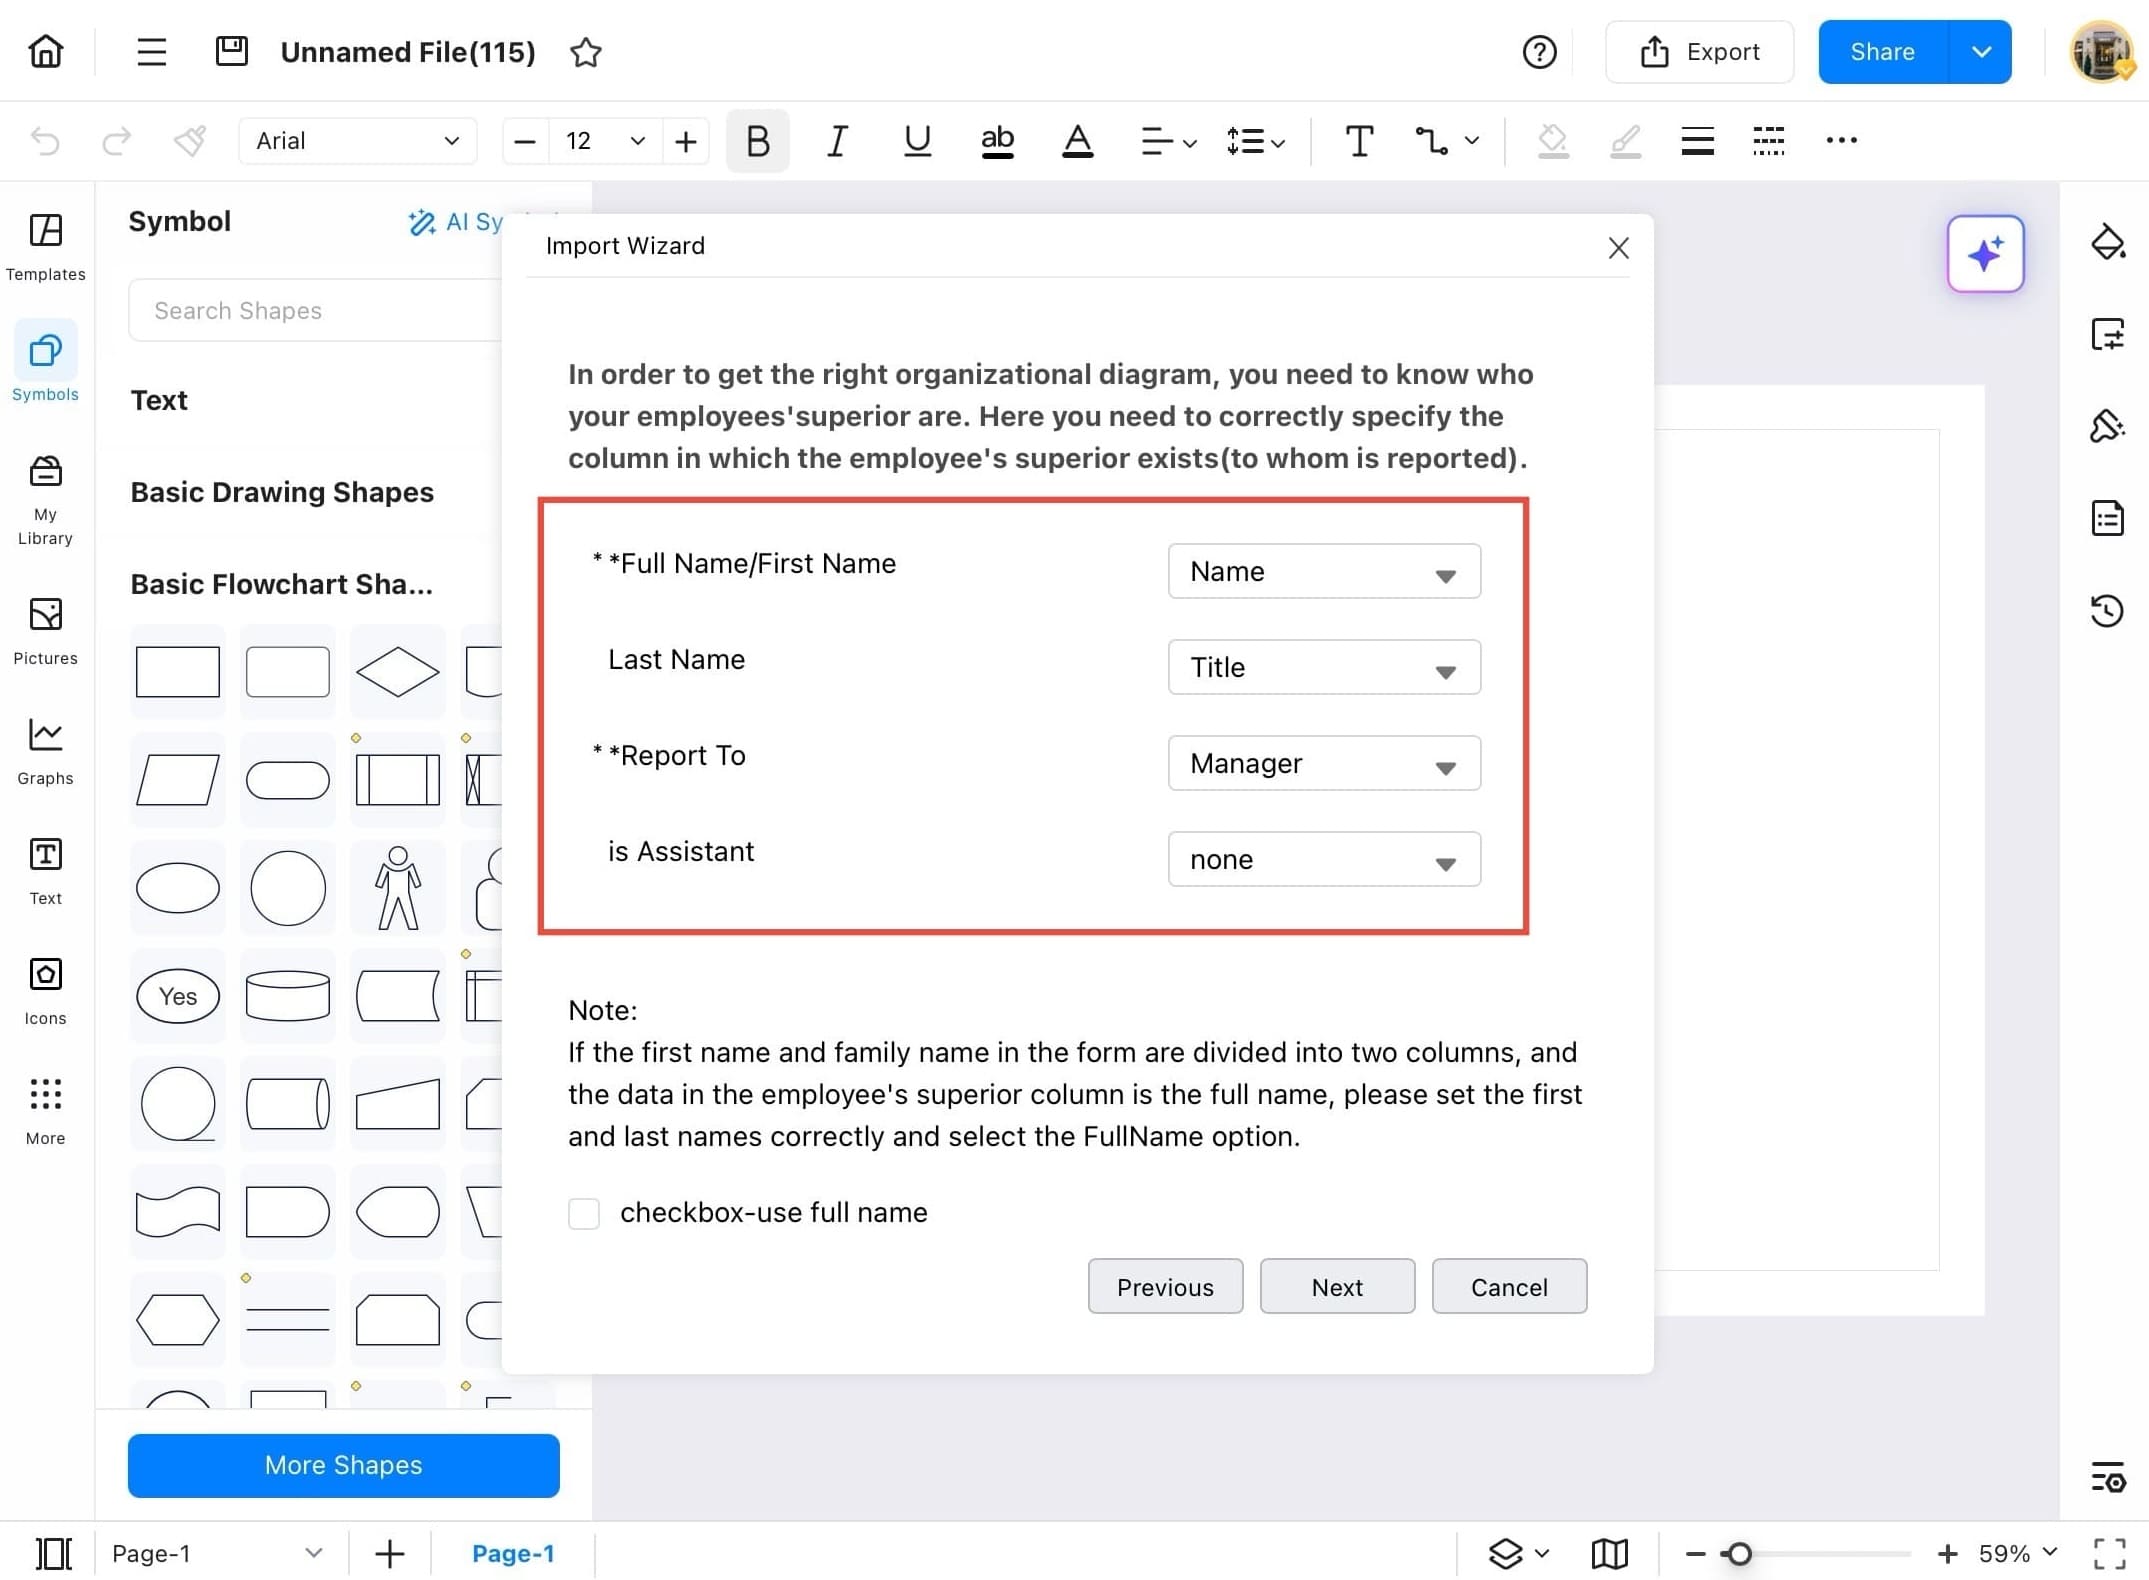The image size is (2149, 1580).
Task: Switch to Page-1 tab at the bottom
Action: click(513, 1552)
